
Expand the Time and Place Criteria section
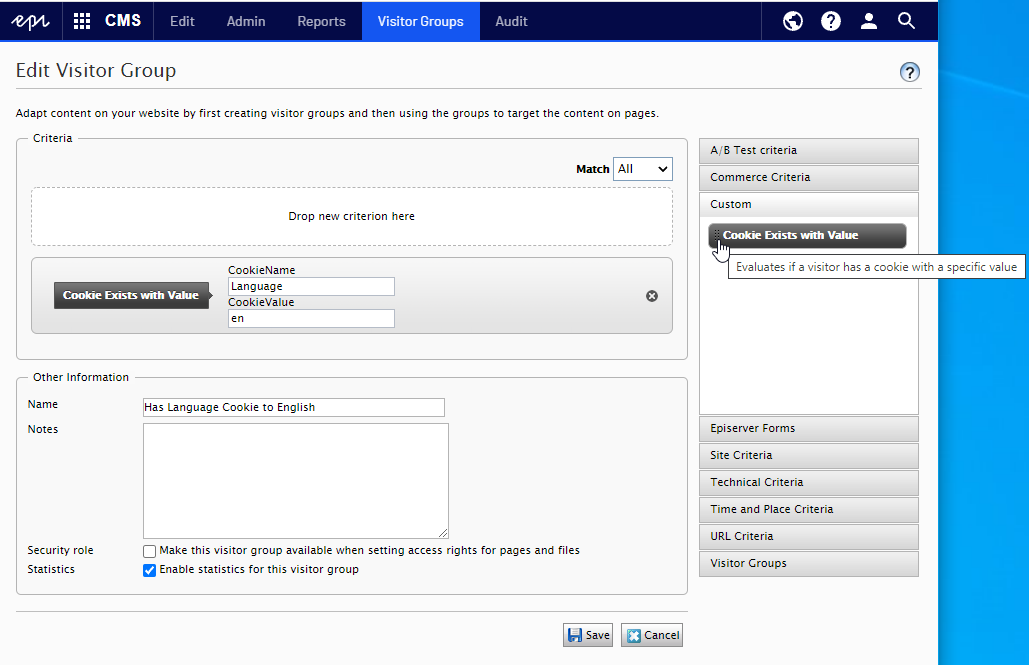808,509
